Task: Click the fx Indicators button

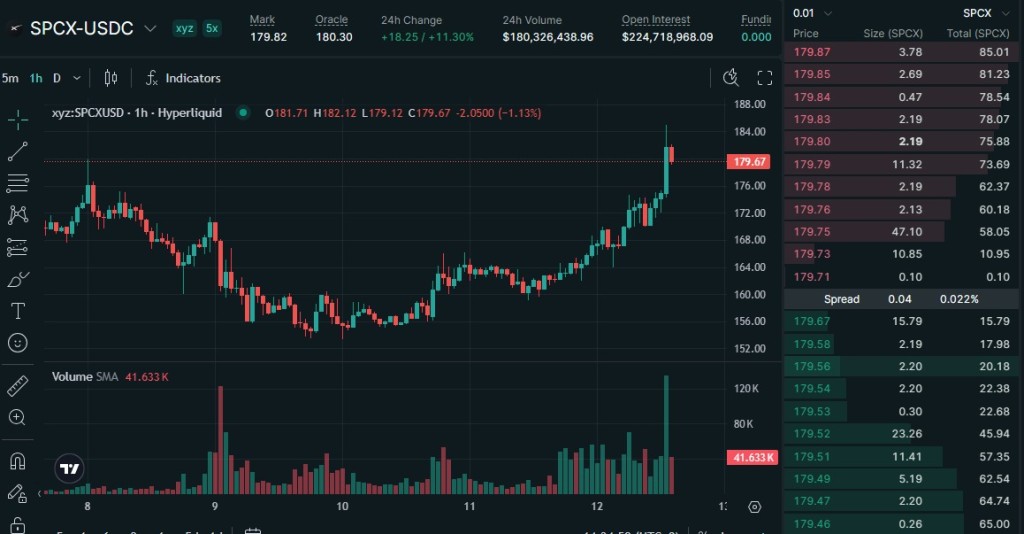Action: [x=183, y=78]
